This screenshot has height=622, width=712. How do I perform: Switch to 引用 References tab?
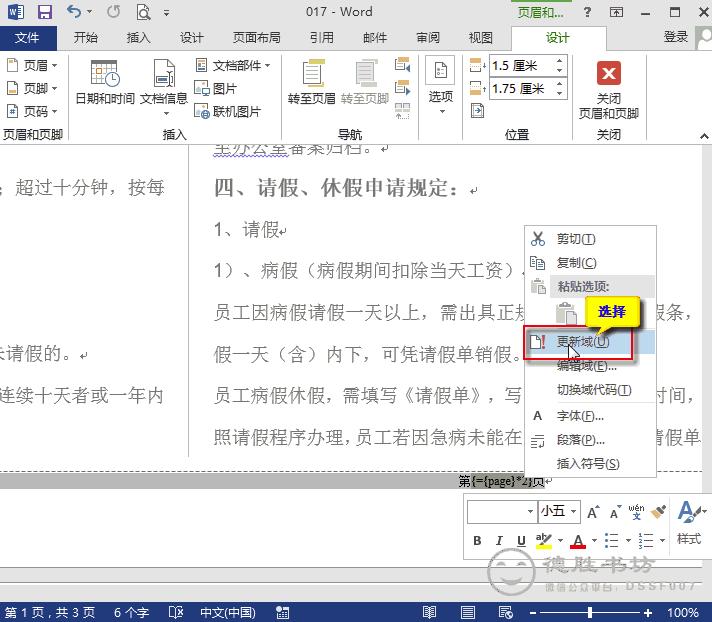(x=321, y=38)
